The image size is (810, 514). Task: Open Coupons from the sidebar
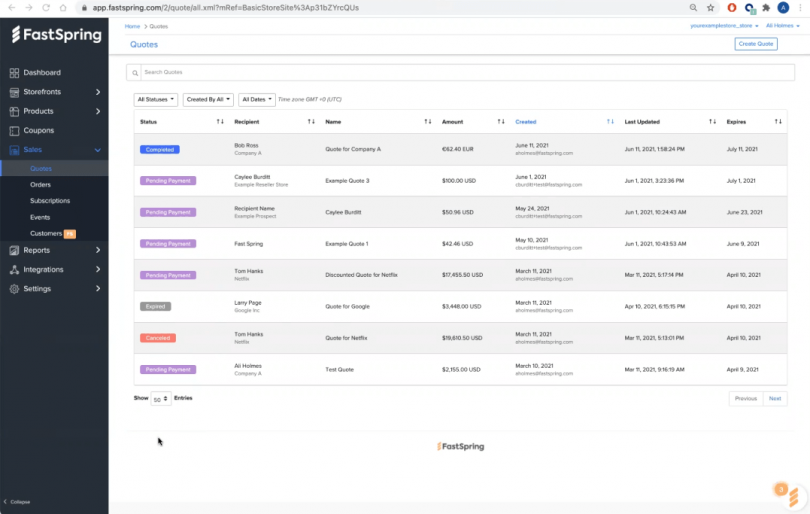pos(38,131)
